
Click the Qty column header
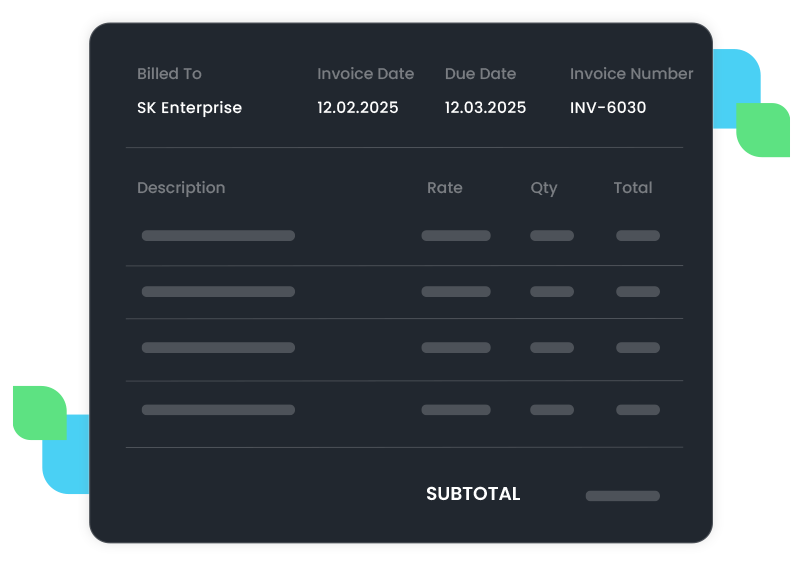click(x=544, y=188)
